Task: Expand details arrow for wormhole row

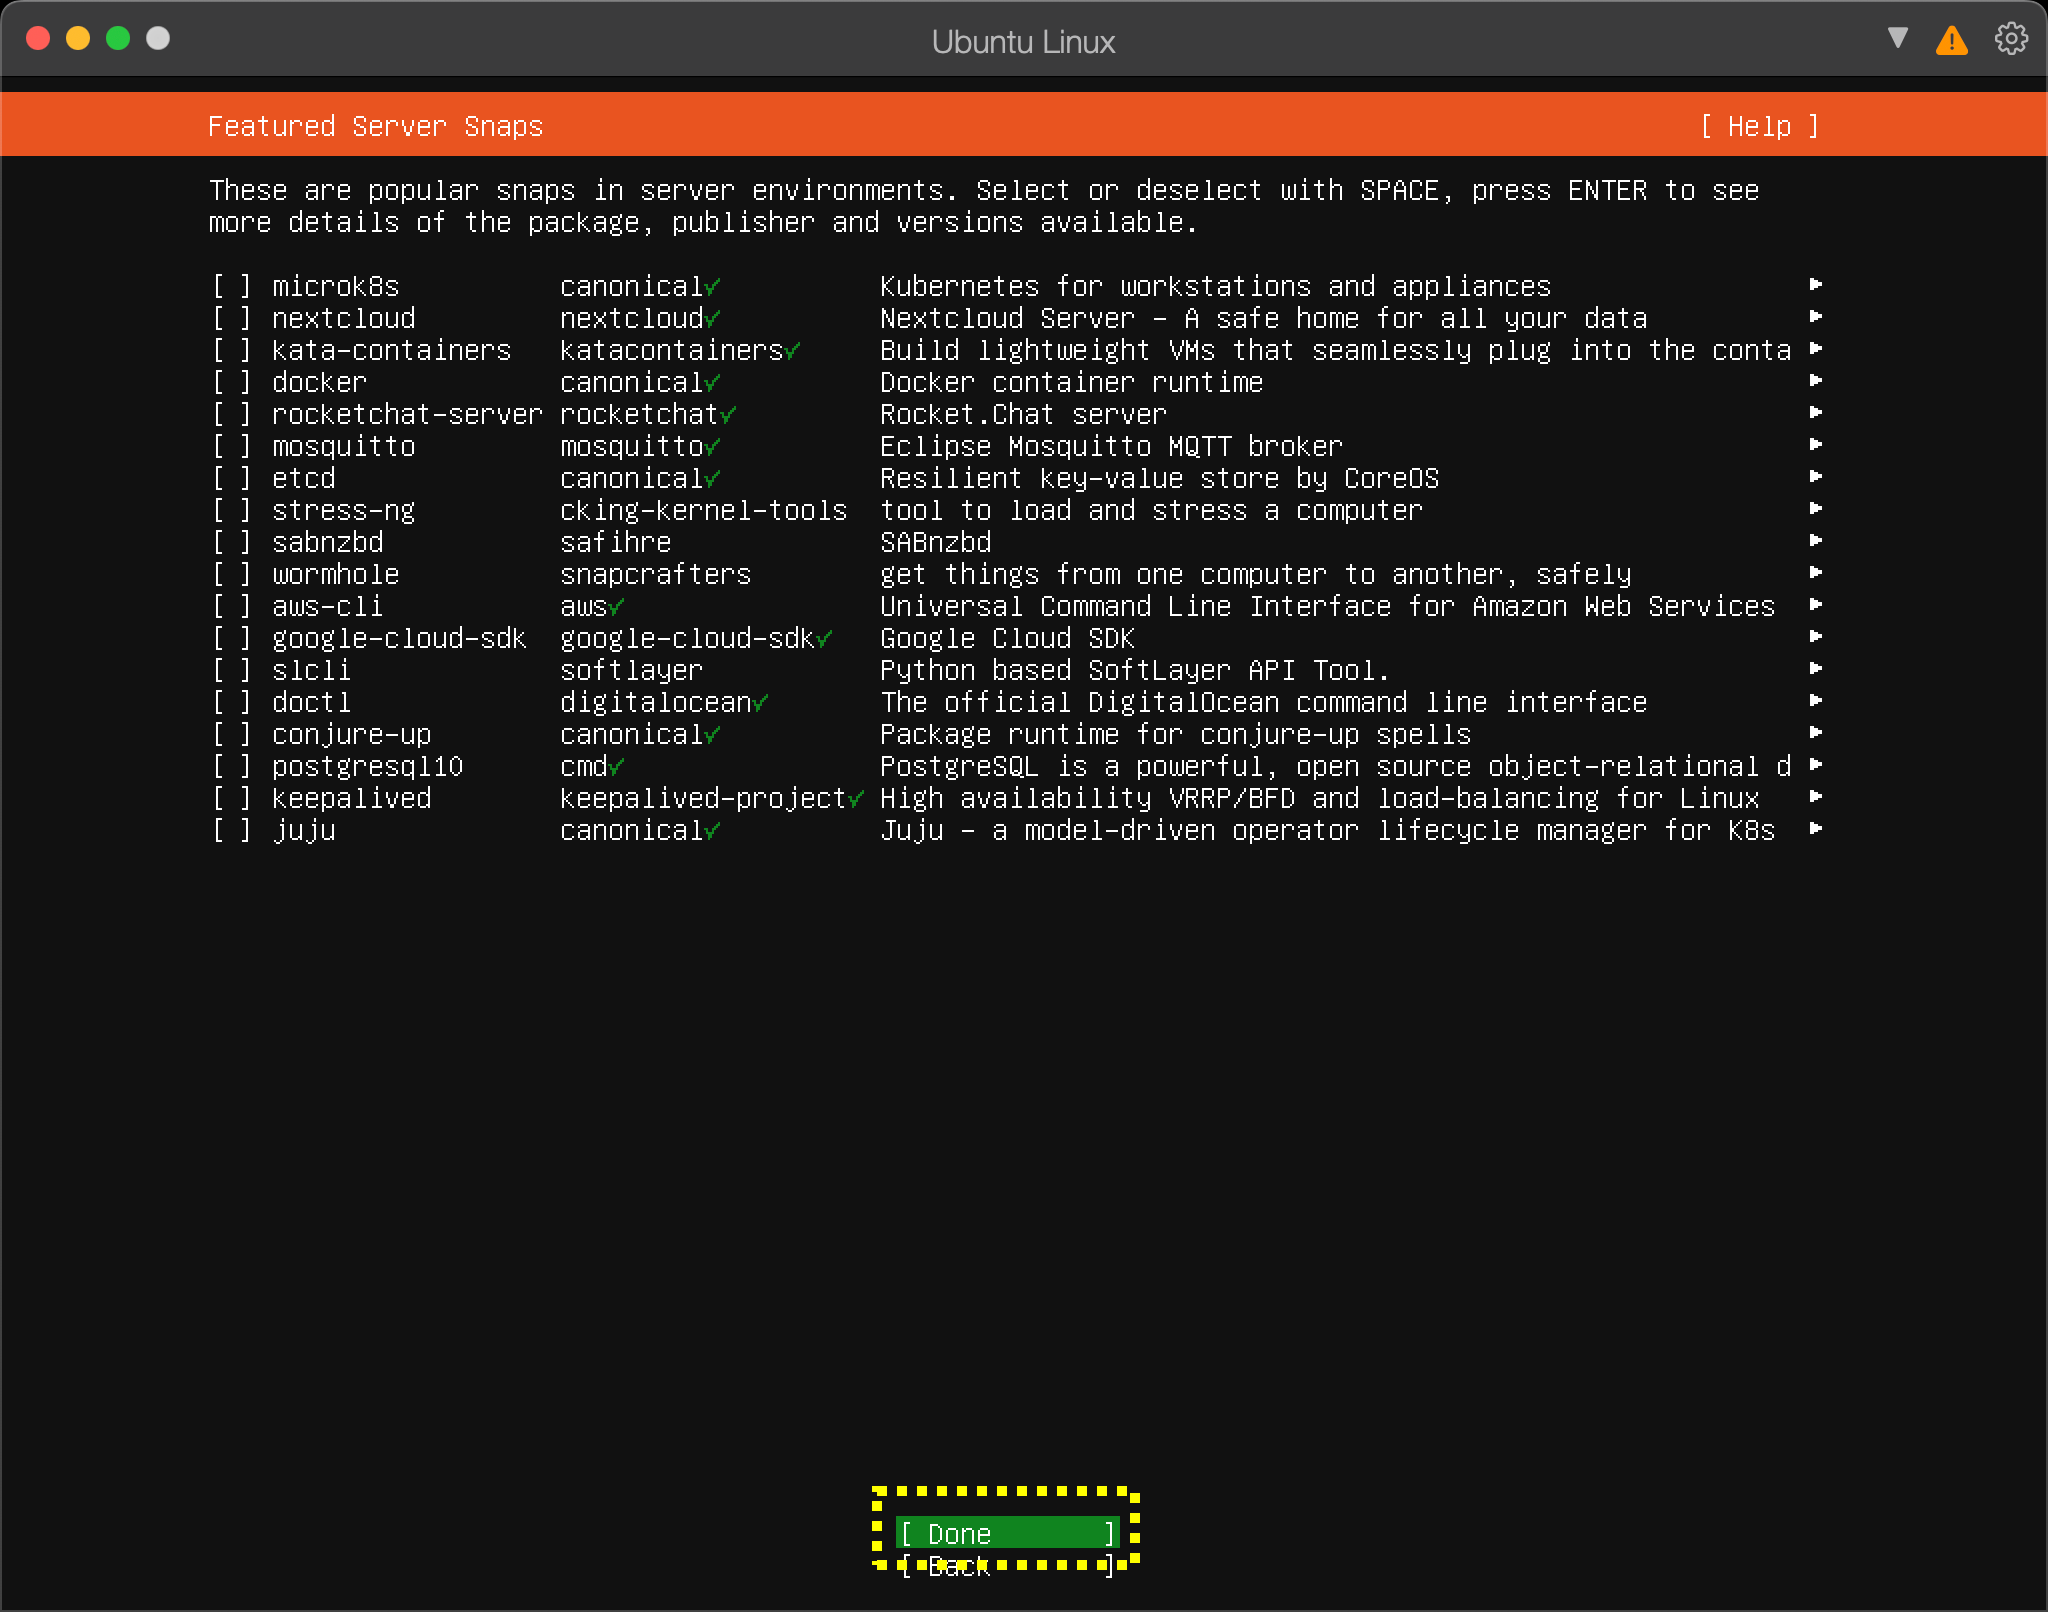Action: tap(1816, 573)
